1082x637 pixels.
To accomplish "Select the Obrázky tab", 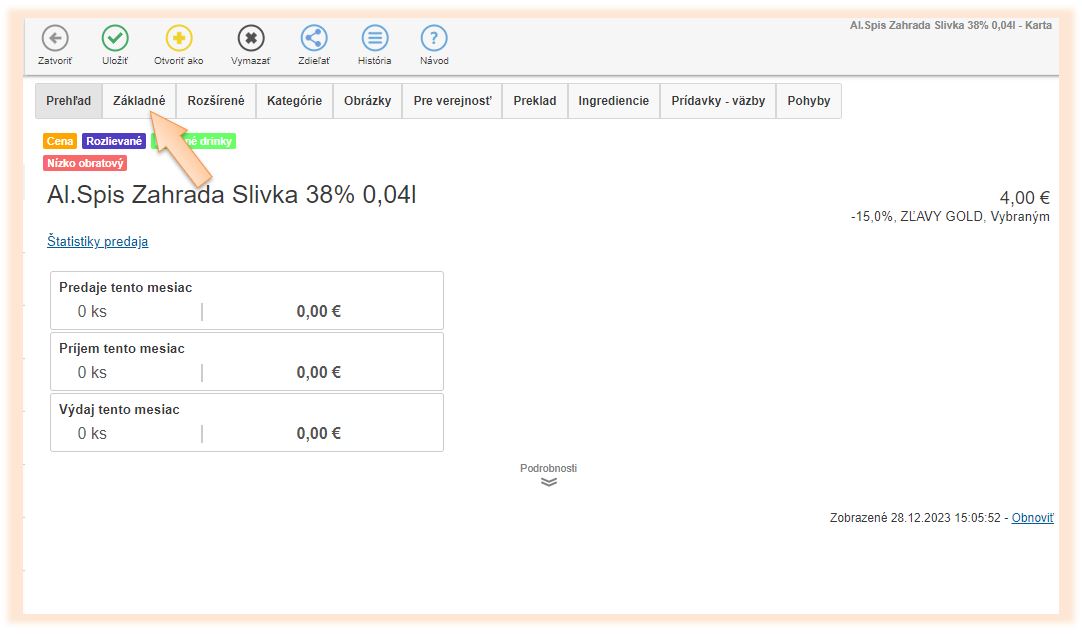I will click(367, 101).
